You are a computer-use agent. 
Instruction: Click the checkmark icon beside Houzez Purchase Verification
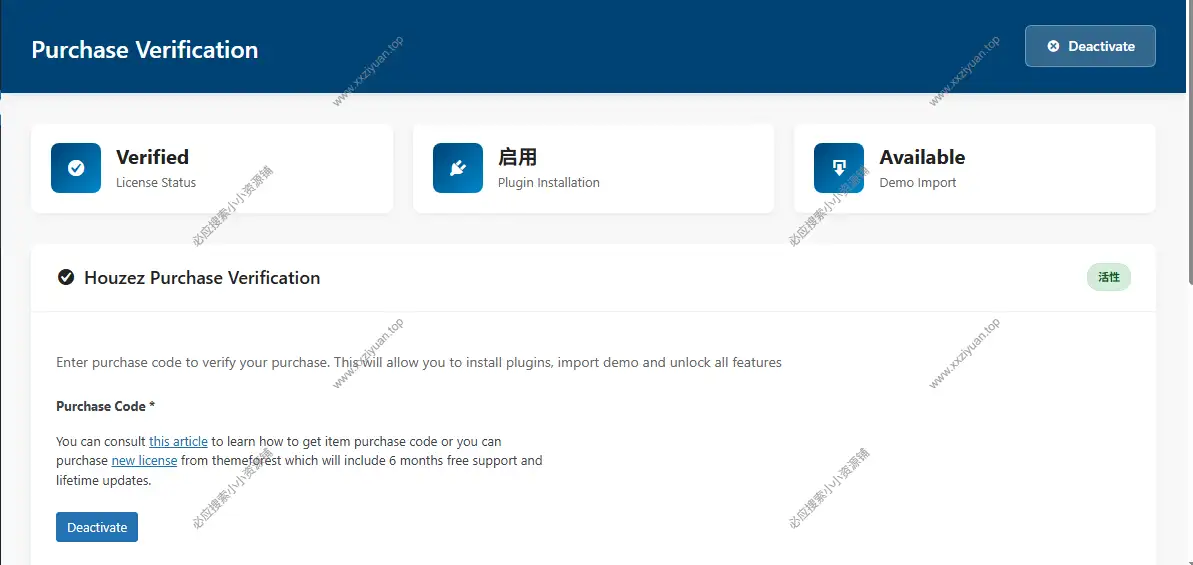66,278
